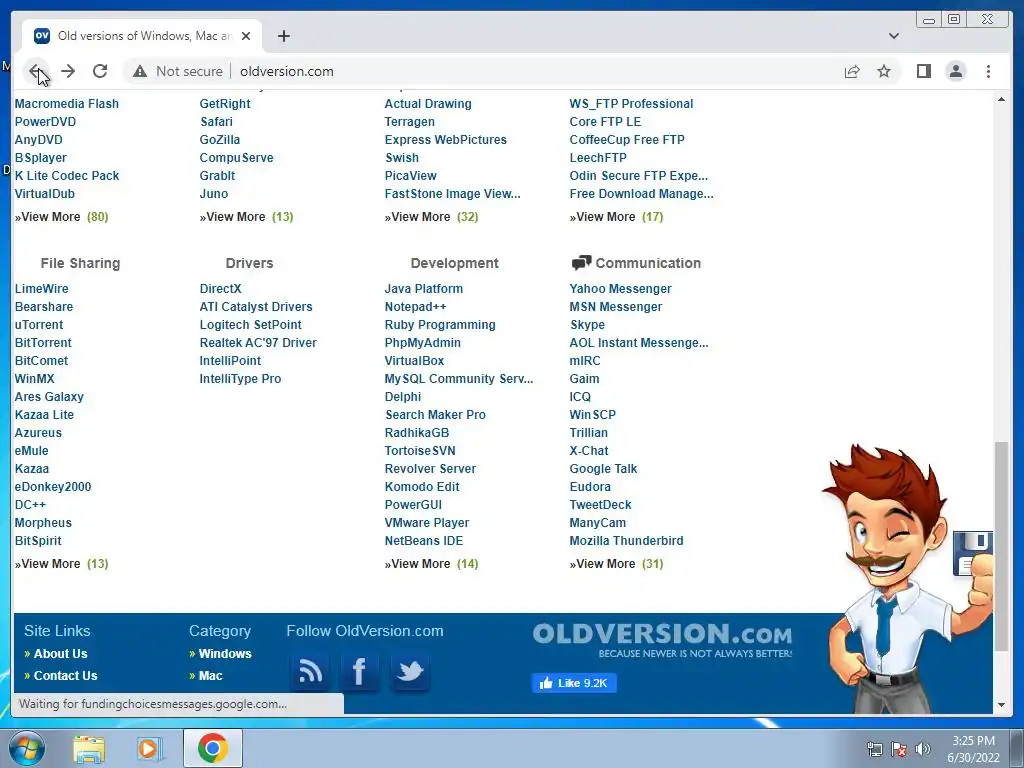Open the eDonkey2000 link
The width and height of the screenshot is (1024, 768).
(x=53, y=487)
